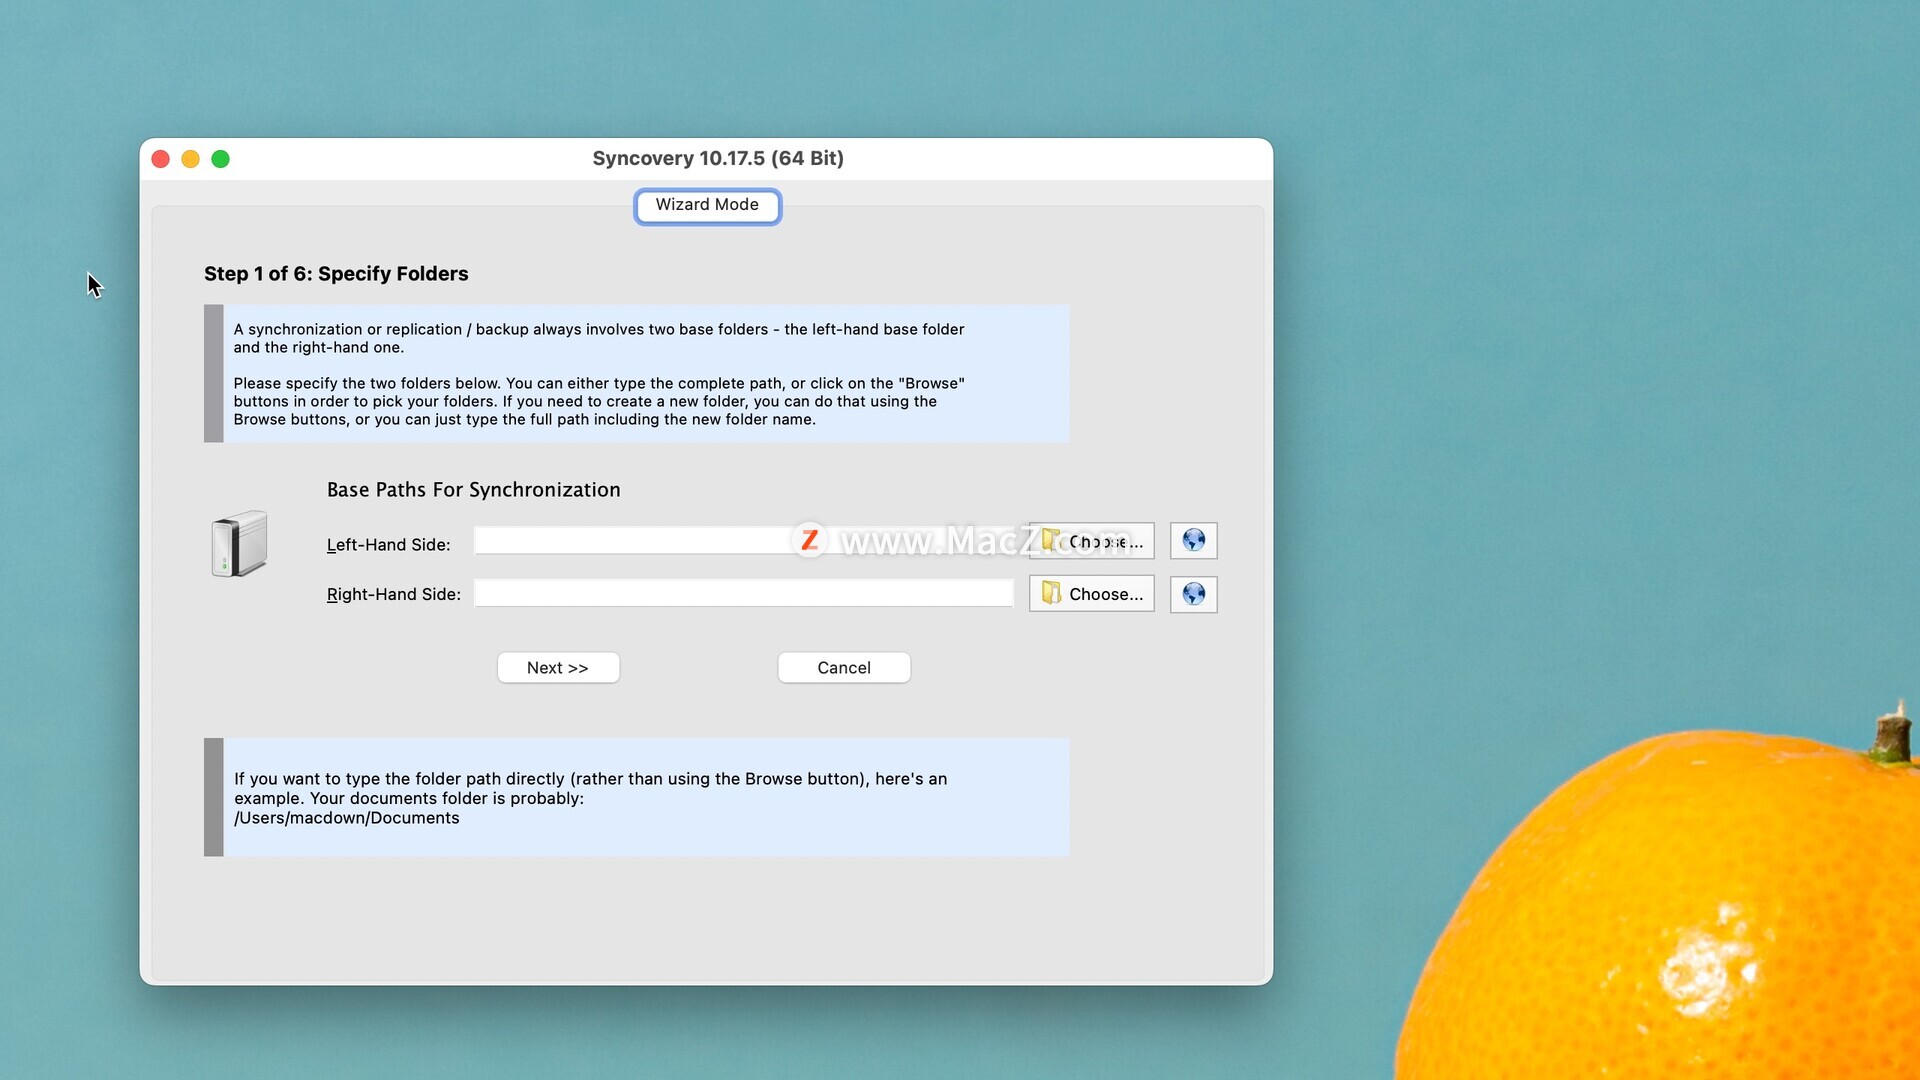1920x1080 pixels.
Task: Click the Right-Hand Side path input field
Action: [743, 593]
